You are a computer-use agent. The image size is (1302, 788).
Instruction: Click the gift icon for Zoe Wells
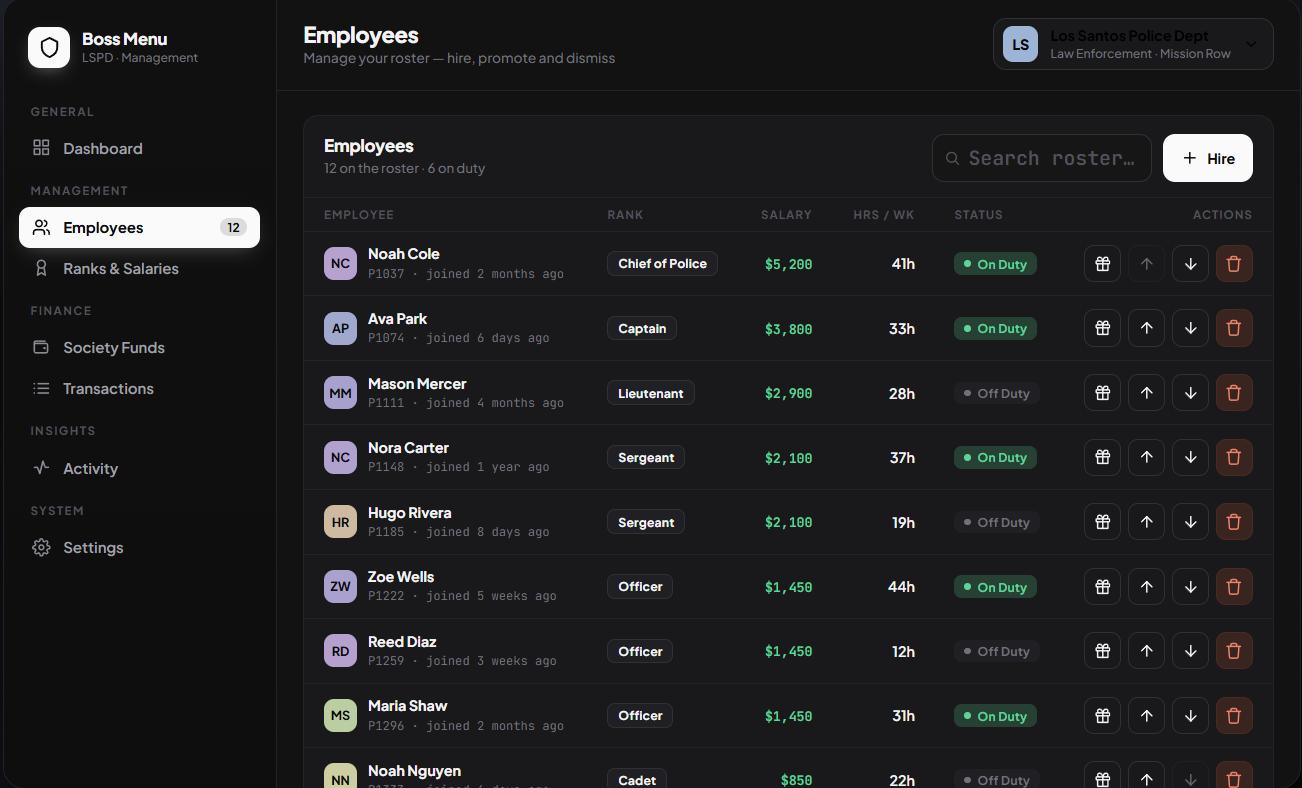(1102, 587)
